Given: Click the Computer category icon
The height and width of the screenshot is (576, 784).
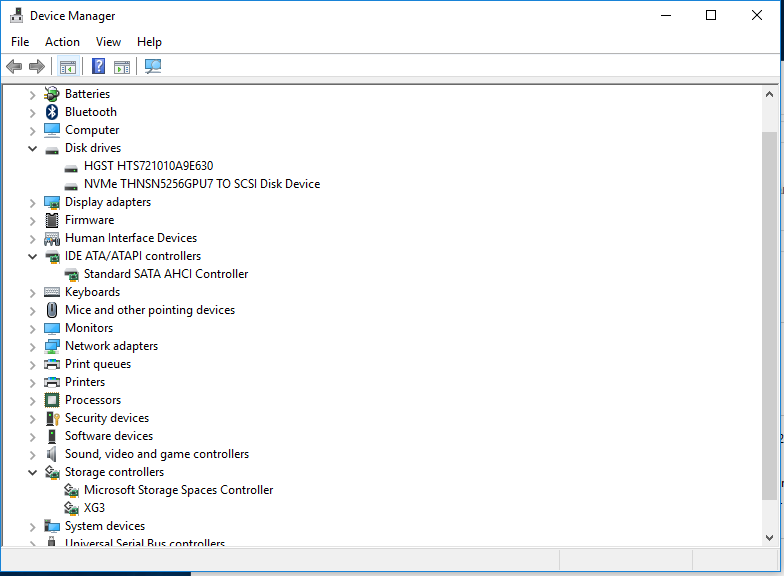Looking at the screenshot, I should 52,130.
